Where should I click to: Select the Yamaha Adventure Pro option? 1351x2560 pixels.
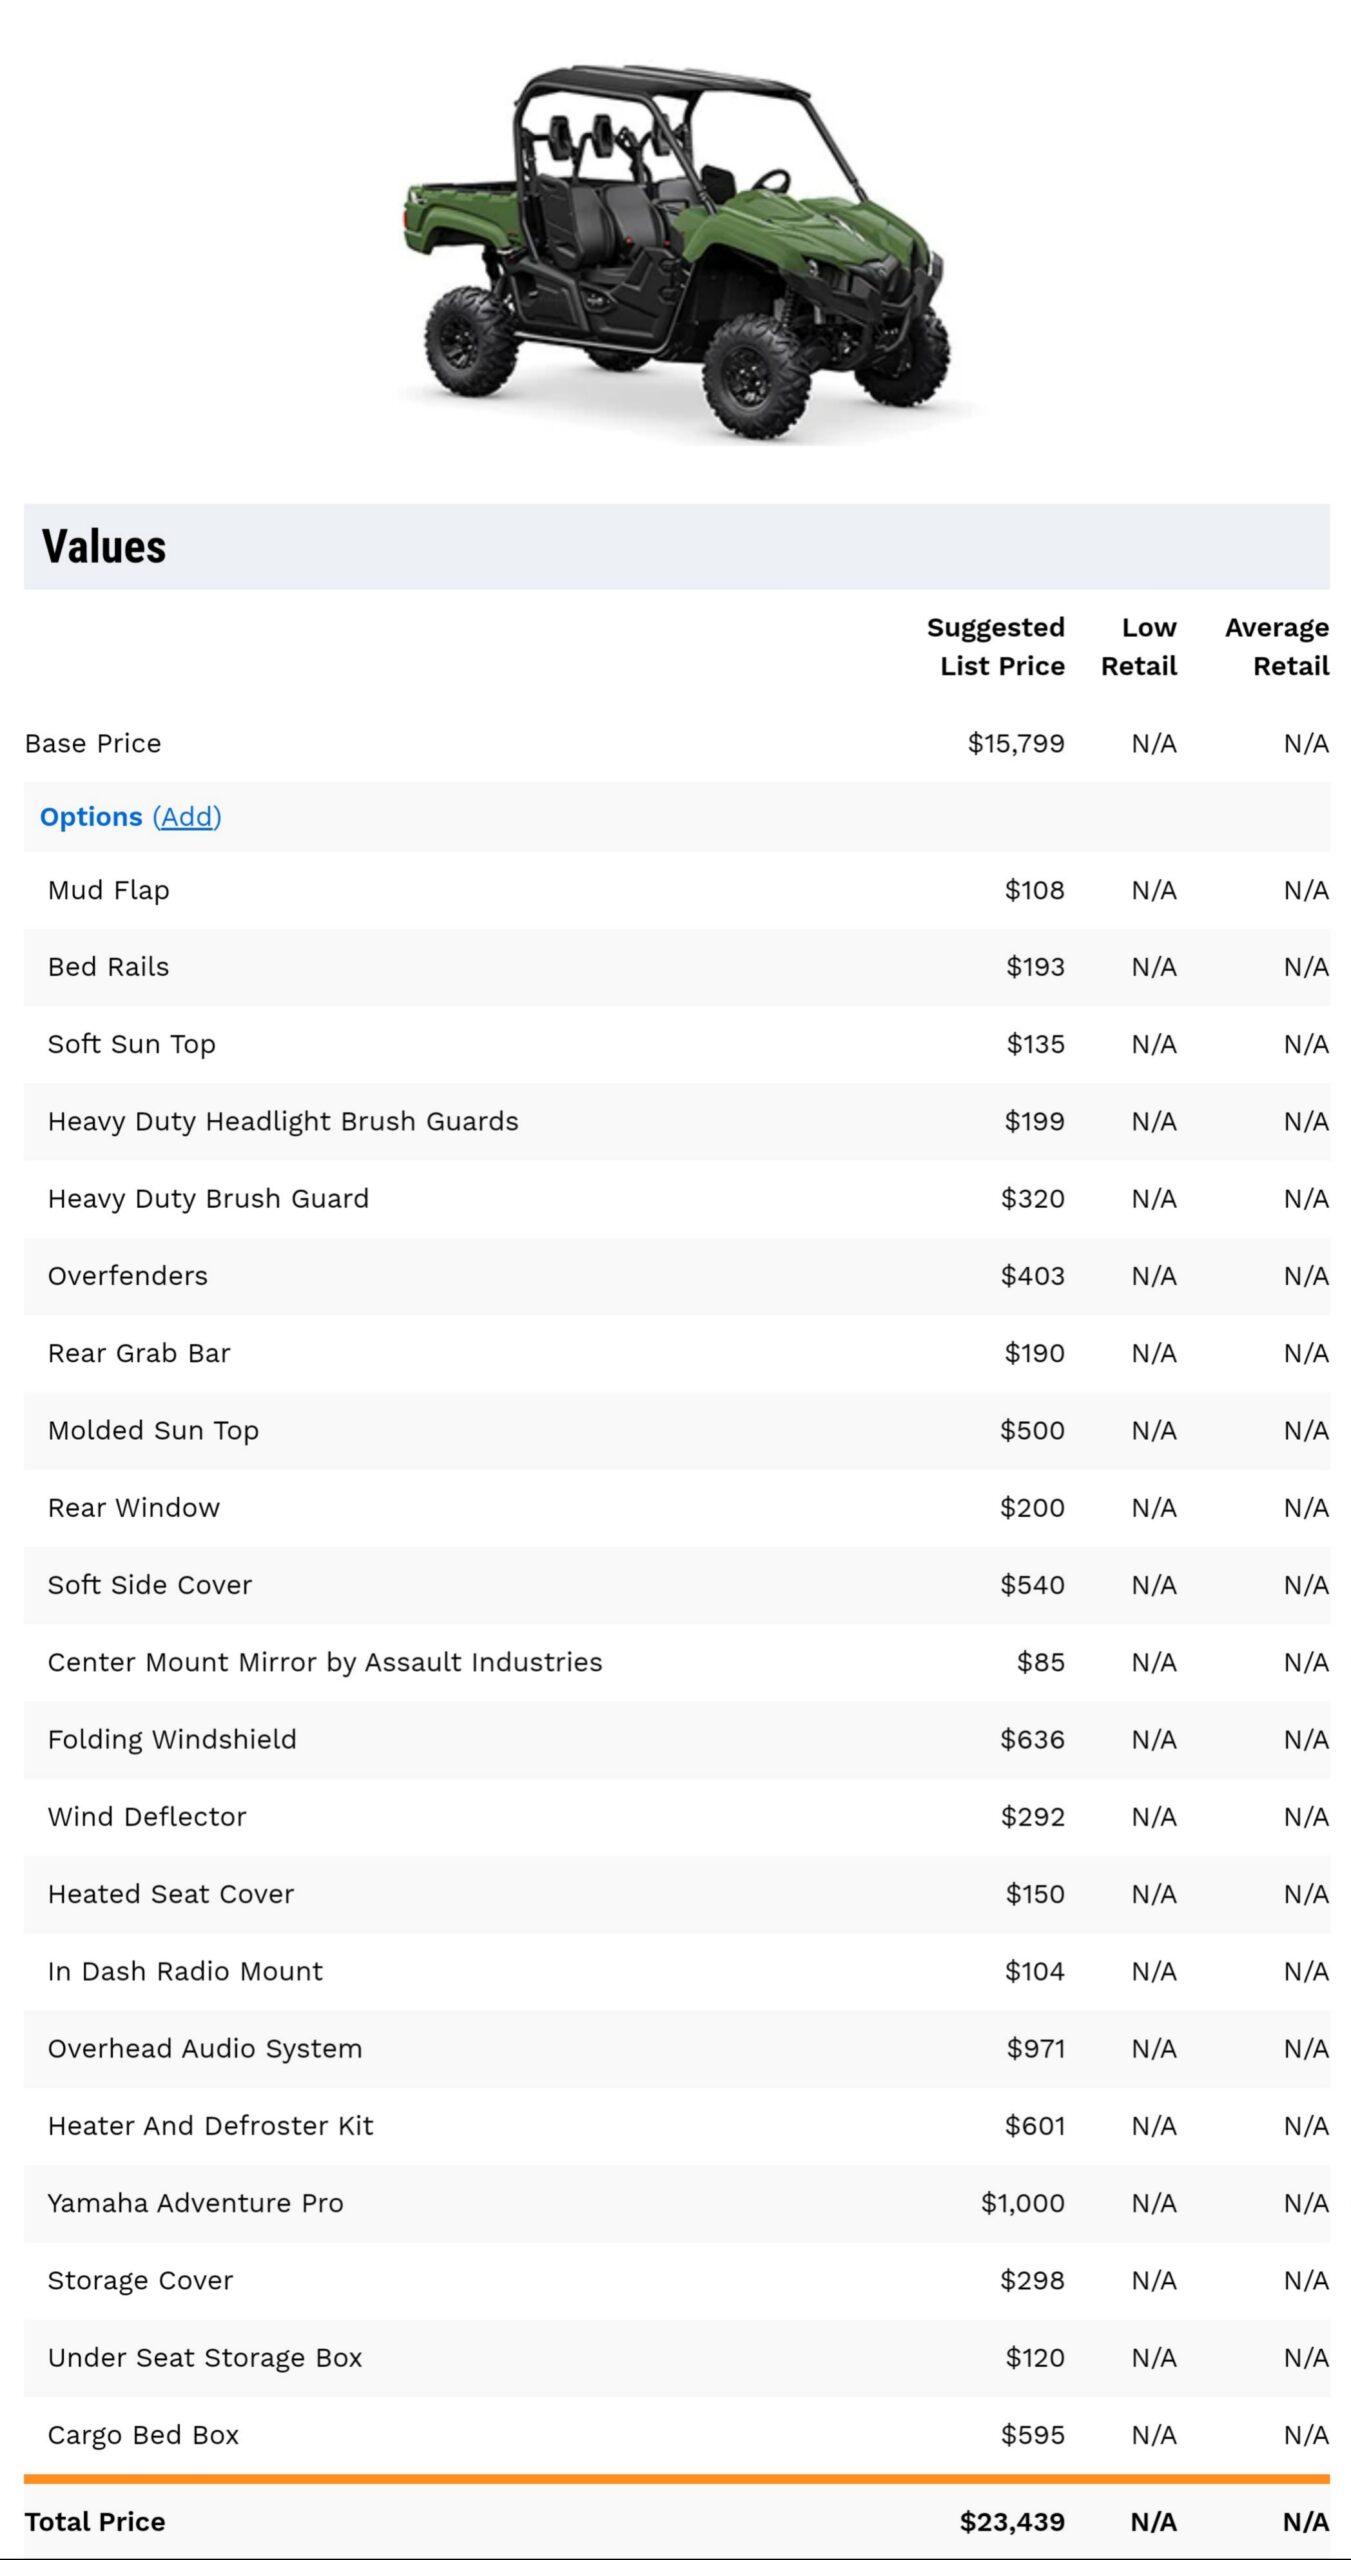(x=195, y=2202)
